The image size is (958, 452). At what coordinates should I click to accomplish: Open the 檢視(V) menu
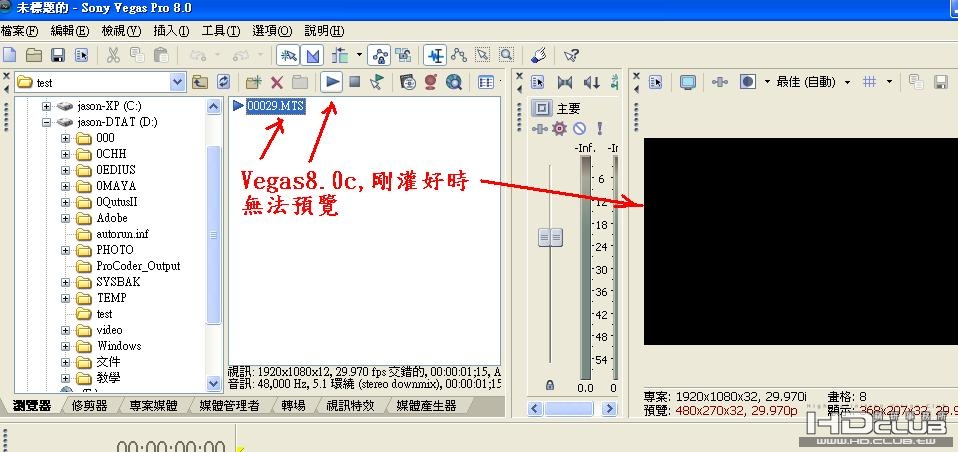point(121,31)
